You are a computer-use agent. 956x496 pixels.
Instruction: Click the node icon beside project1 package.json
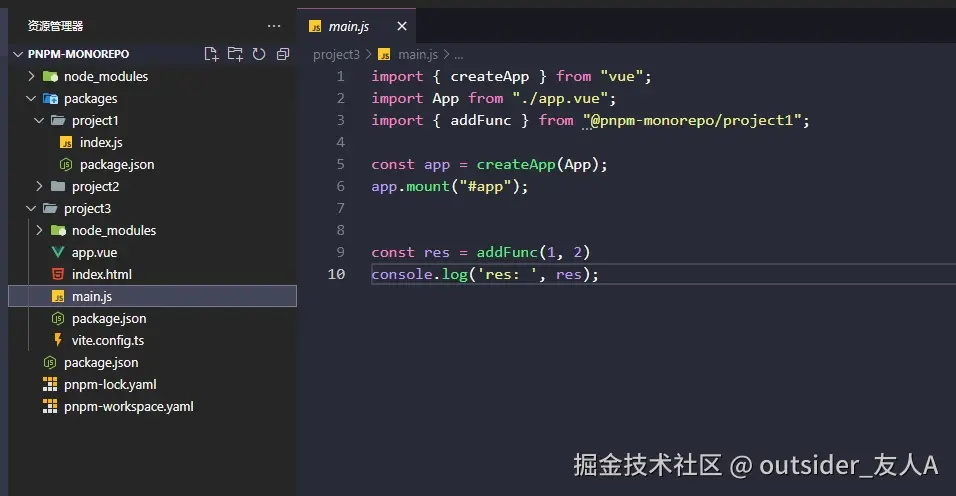[x=66, y=165]
